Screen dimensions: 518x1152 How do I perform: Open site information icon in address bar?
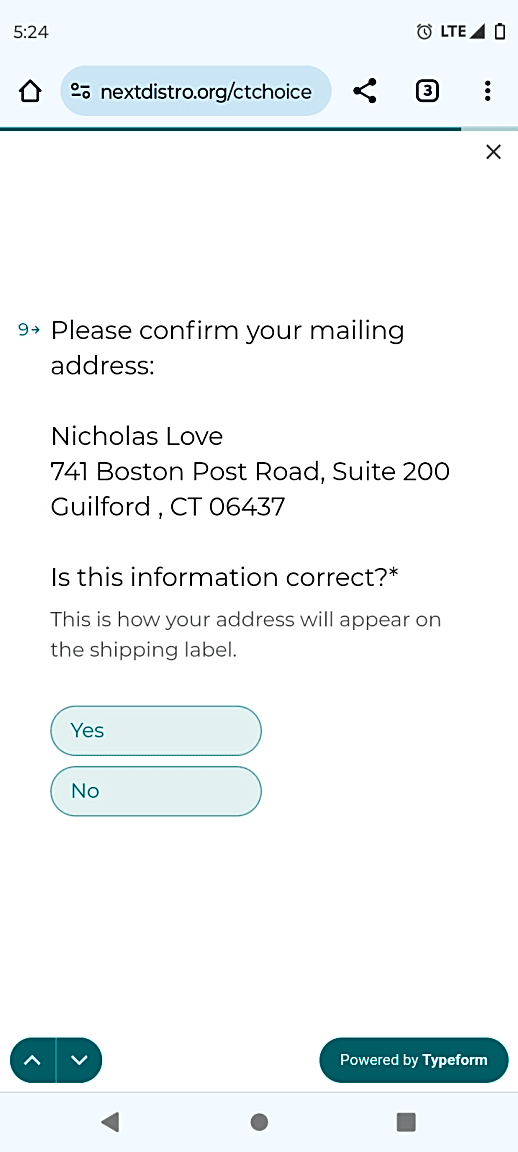80,91
